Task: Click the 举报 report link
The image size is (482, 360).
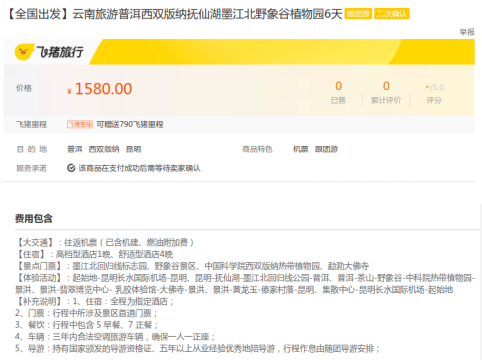Action: click(x=467, y=32)
